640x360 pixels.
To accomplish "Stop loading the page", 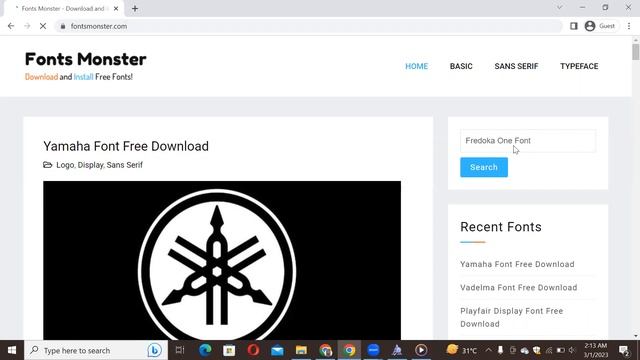I will (x=43, y=26).
